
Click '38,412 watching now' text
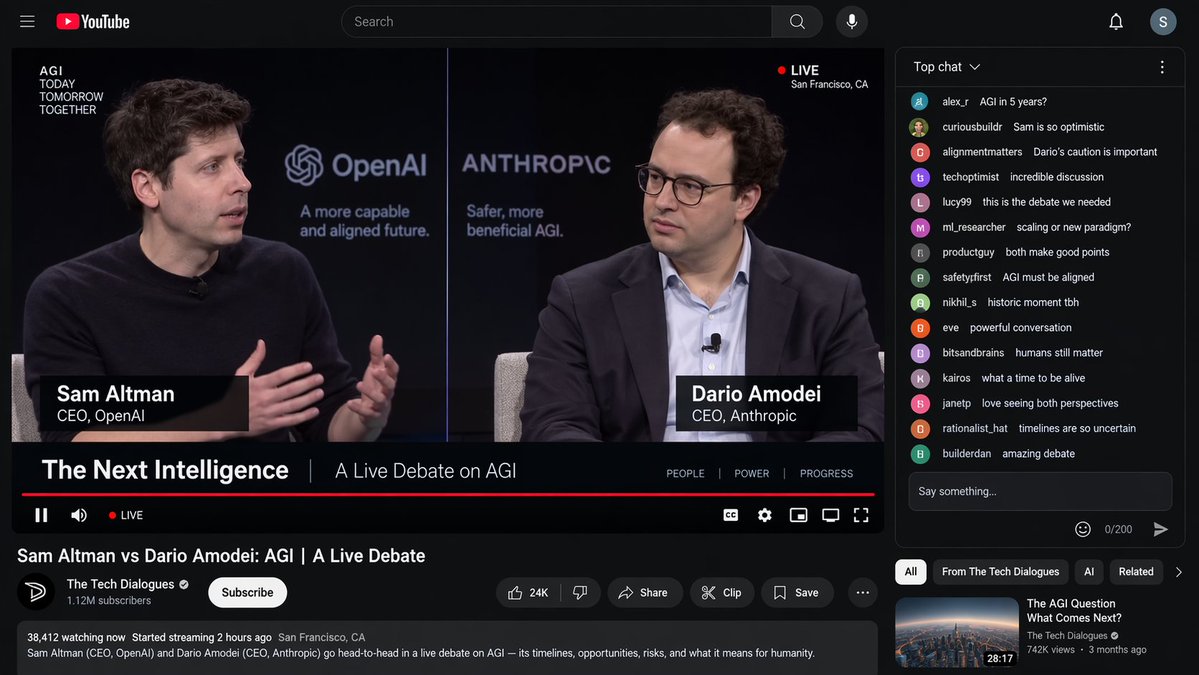point(76,638)
